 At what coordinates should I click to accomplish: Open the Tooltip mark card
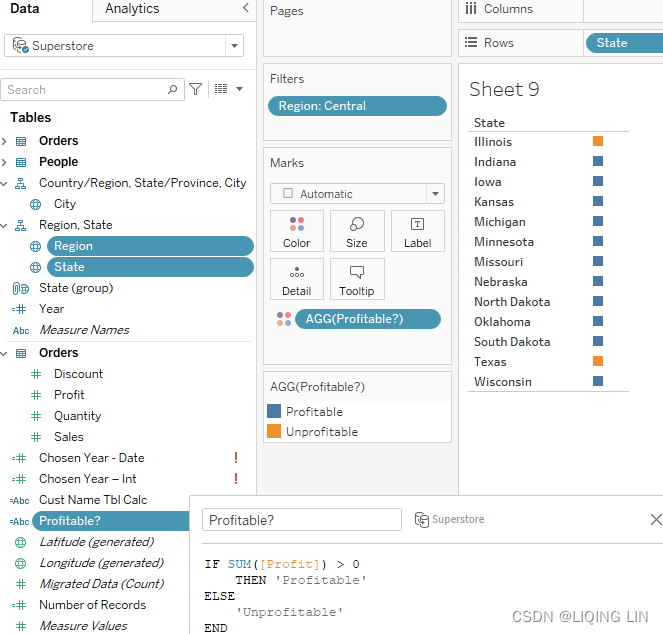tap(357, 279)
